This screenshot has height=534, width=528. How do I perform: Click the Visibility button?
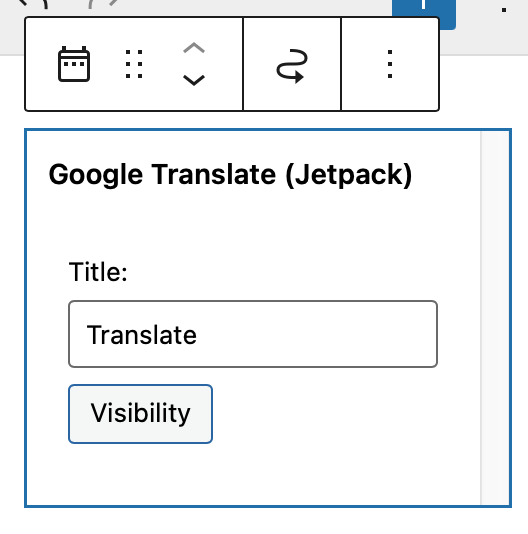140,414
